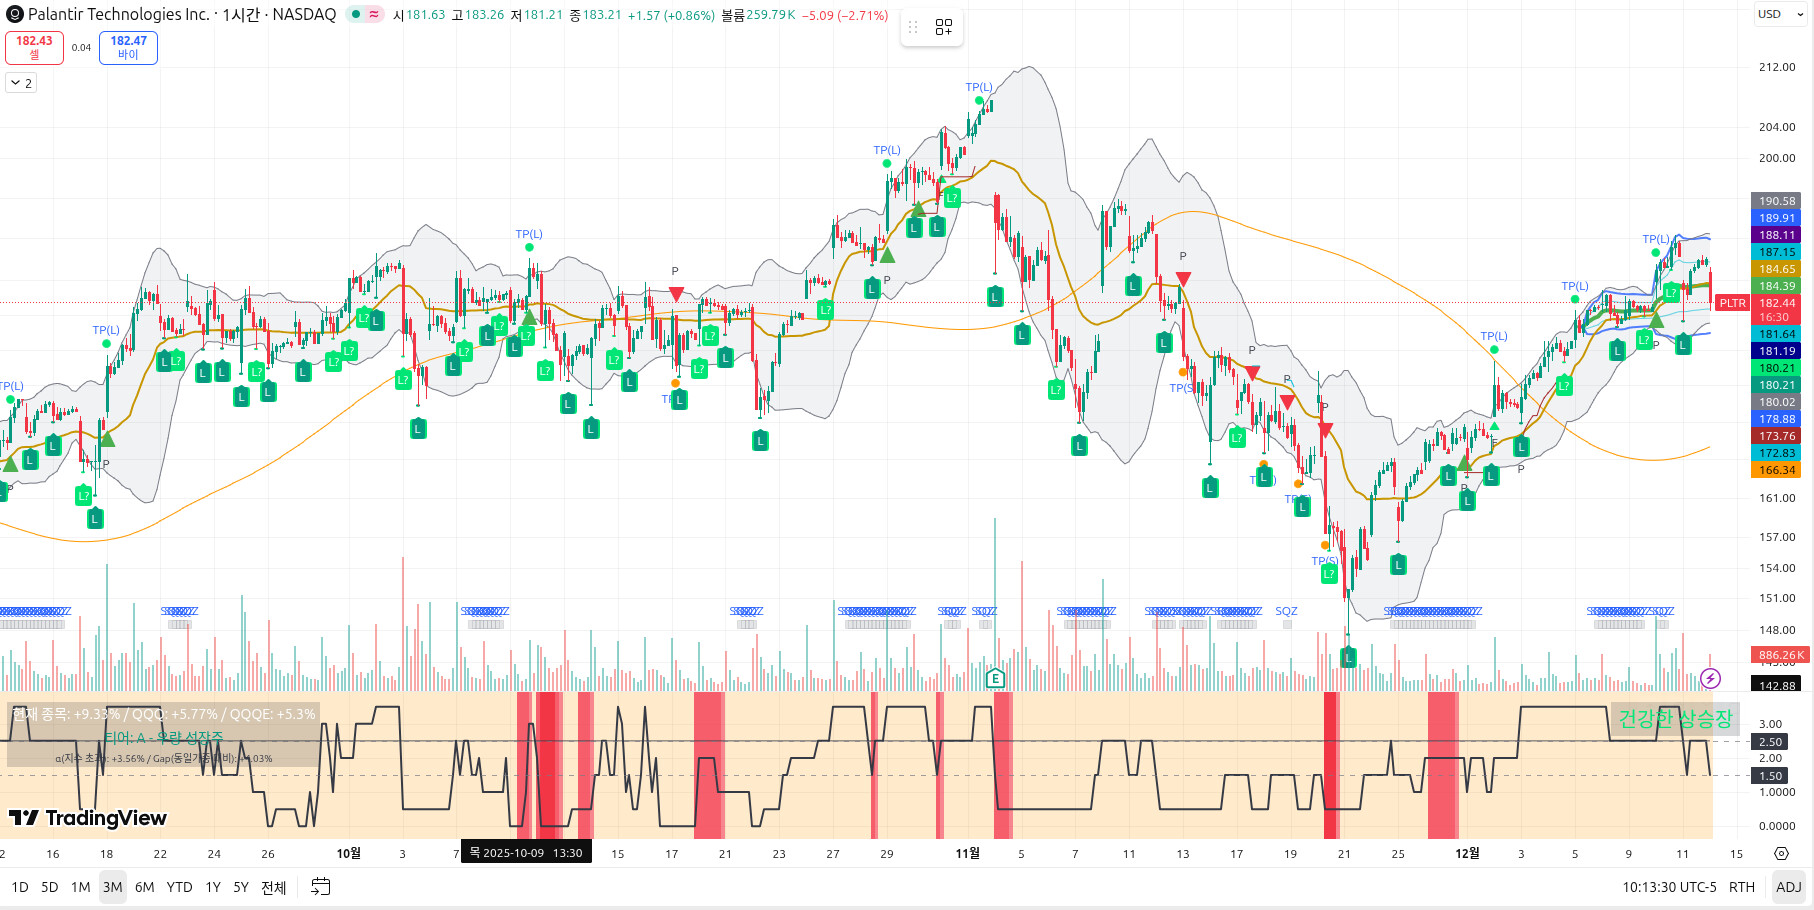The height and width of the screenshot is (910, 1814).
Task: Click the 2025-10-09 13:30 crosshair date label
Action: [526, 853]
